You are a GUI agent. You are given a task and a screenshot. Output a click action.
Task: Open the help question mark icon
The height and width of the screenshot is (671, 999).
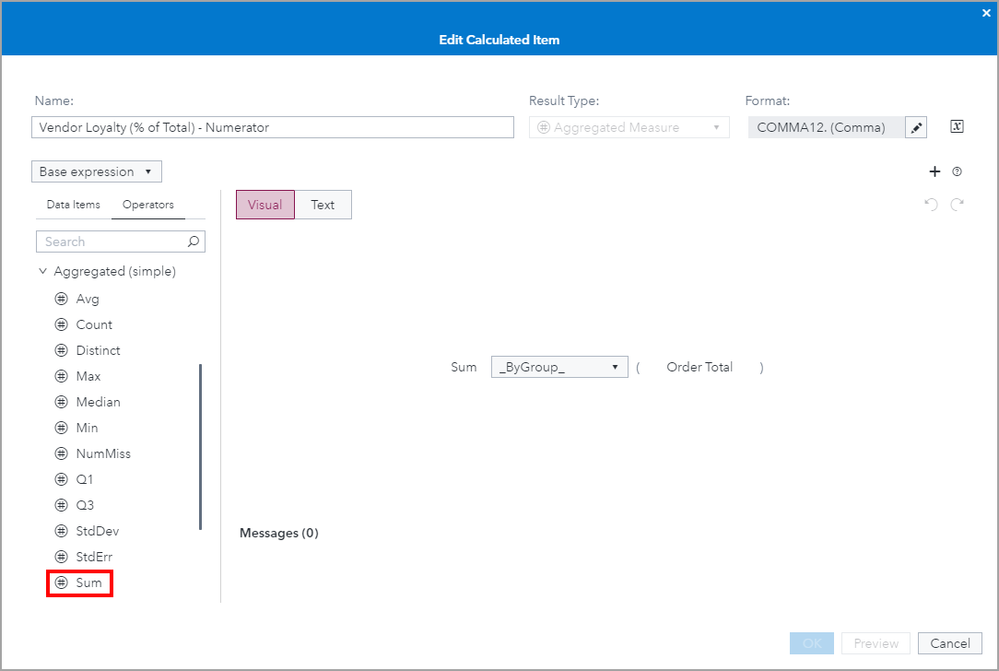pos(957,172)
